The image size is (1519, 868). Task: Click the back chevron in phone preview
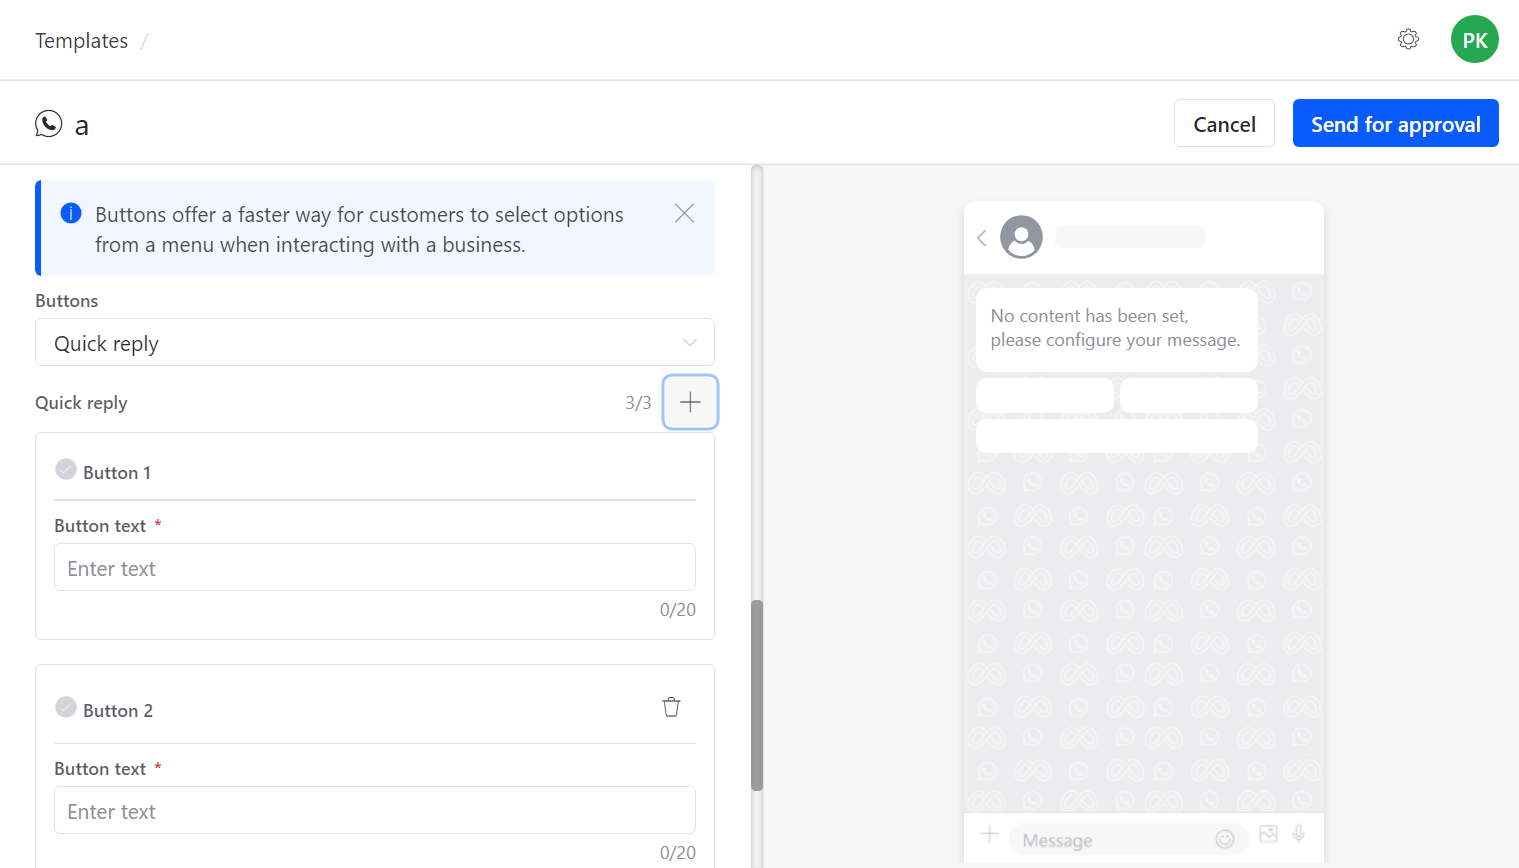(x=982, y=237)
